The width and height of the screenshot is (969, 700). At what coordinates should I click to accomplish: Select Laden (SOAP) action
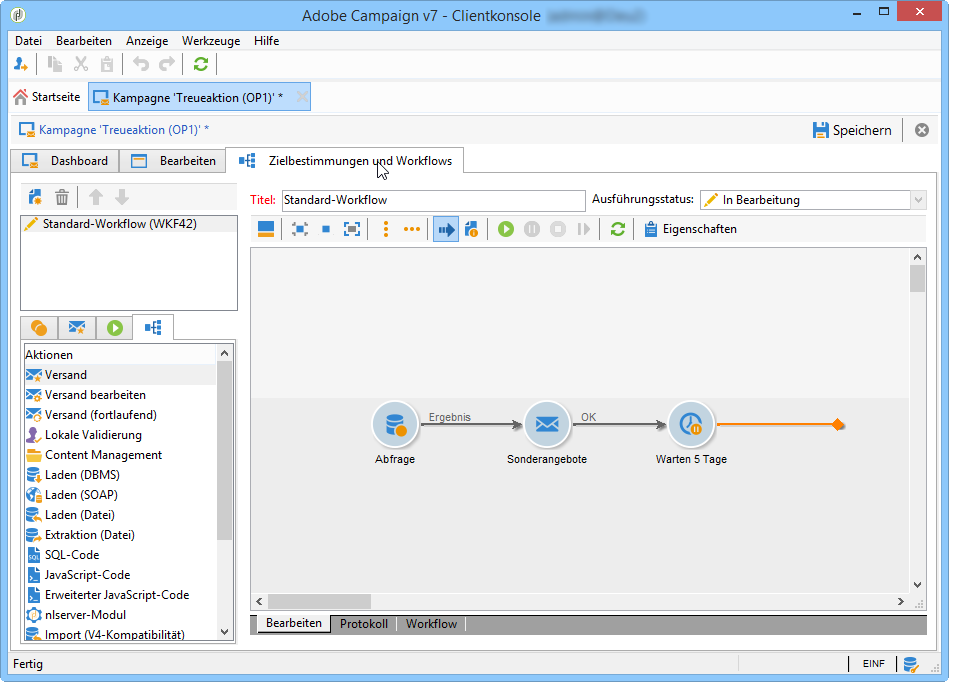coord(120,495)
